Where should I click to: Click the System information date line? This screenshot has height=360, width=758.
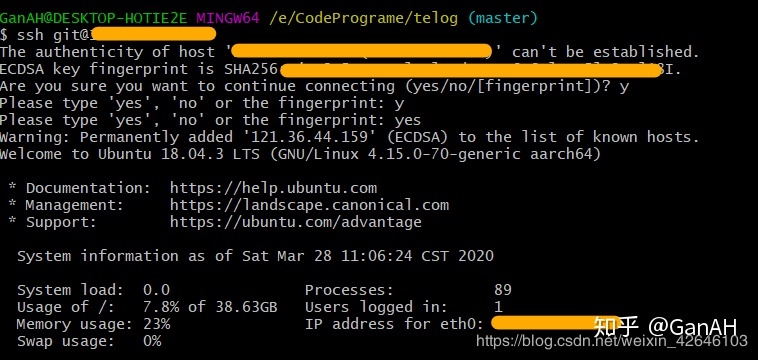[x=255, y=256]
